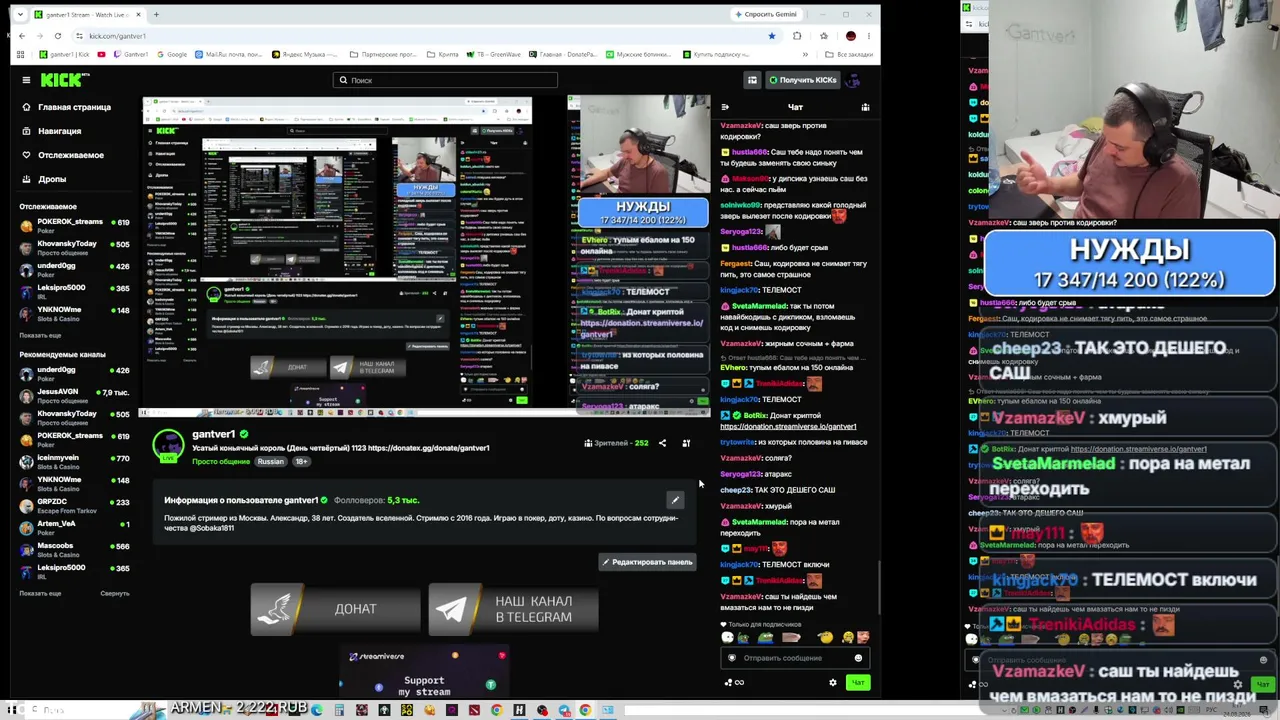Open the Партнерские прог... bookmarks folder
The image size is (1280, 720).
pyautogui.click(x=383, y=54)
